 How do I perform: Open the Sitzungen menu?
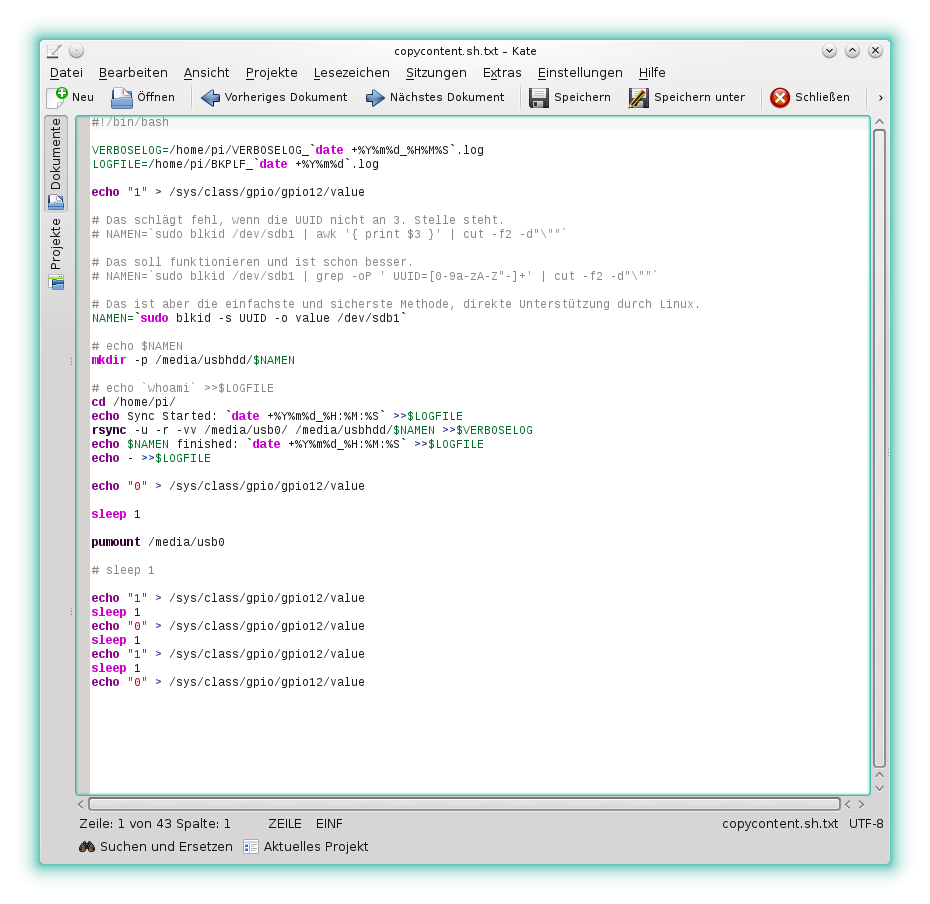pos(436,72)
